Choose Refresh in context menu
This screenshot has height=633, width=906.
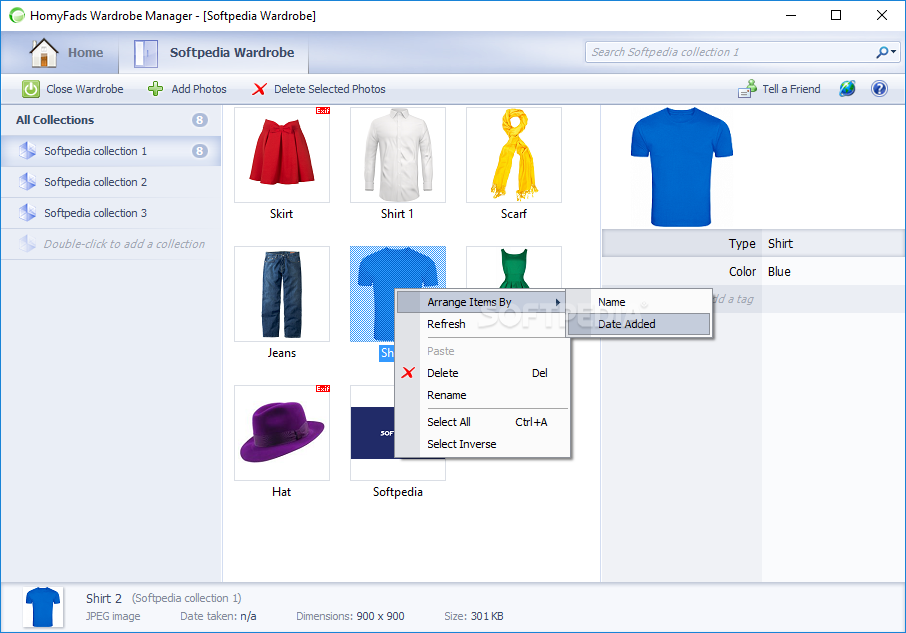tap(482, 324)
